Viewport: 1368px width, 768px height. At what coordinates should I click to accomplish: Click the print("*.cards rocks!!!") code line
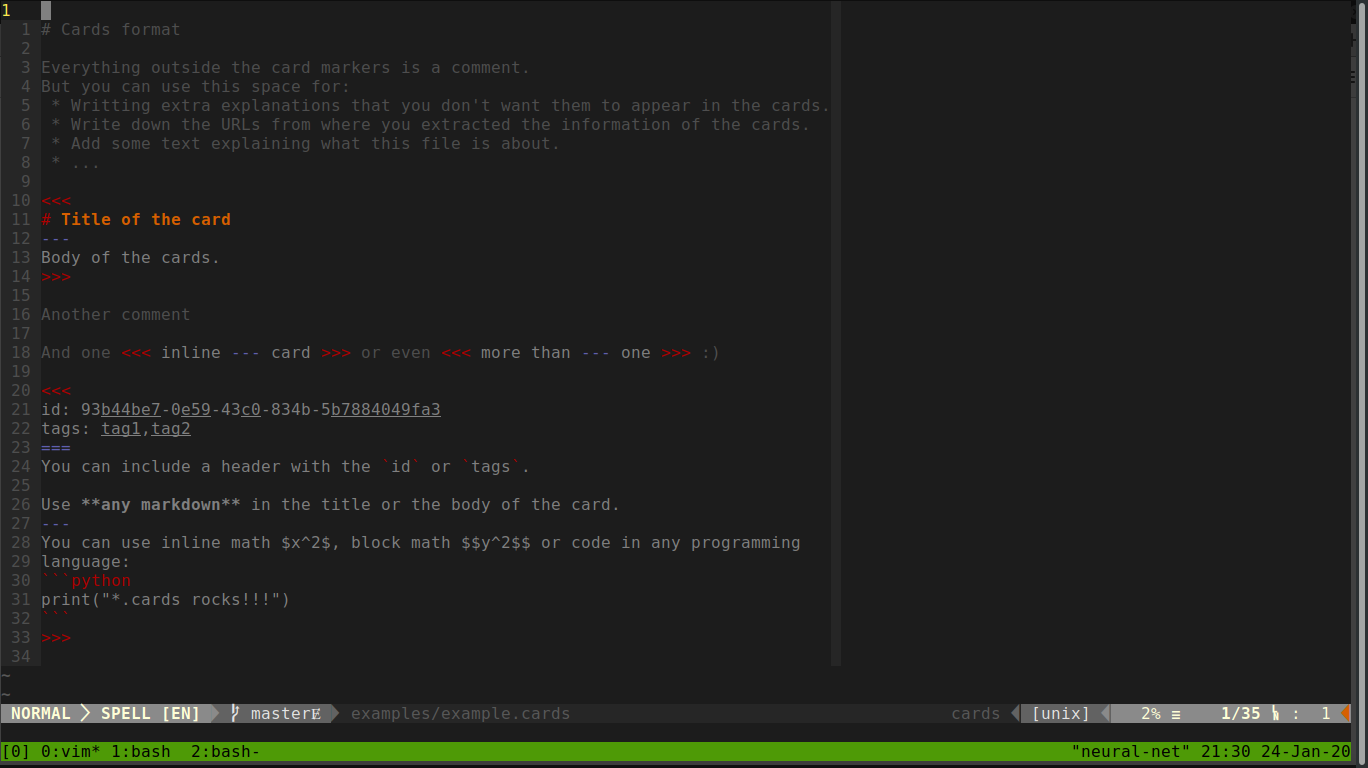165,599
